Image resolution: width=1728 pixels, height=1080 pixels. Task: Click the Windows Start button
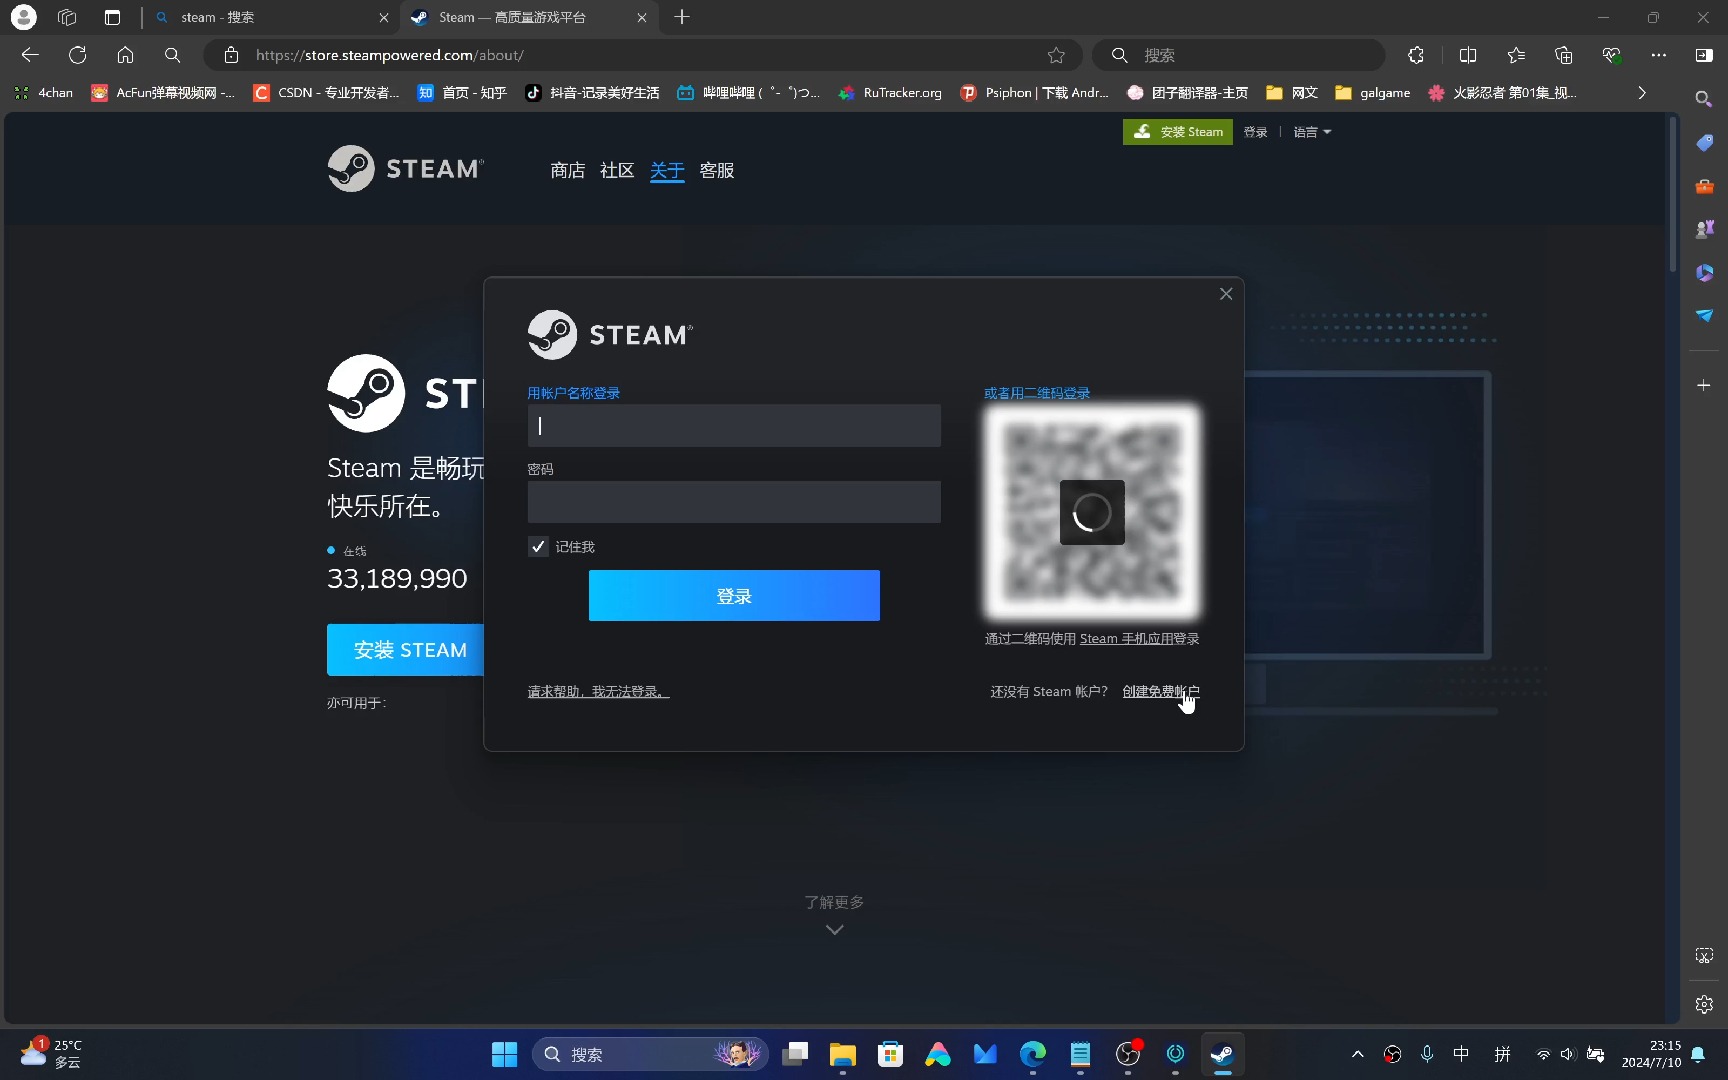click(x=504, y=1054)
